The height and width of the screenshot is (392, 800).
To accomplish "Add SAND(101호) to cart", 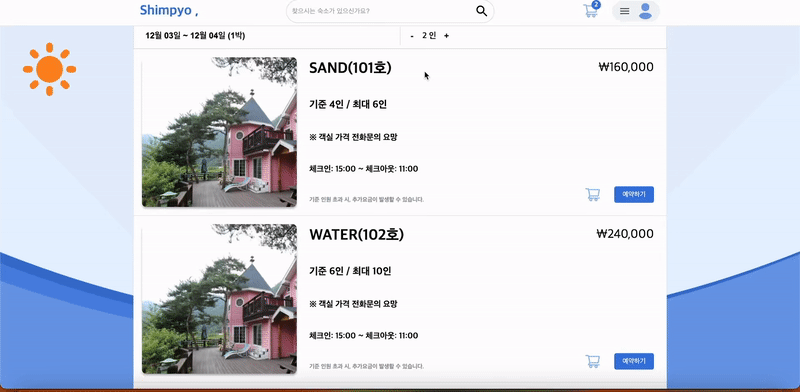I will [592, 194].
